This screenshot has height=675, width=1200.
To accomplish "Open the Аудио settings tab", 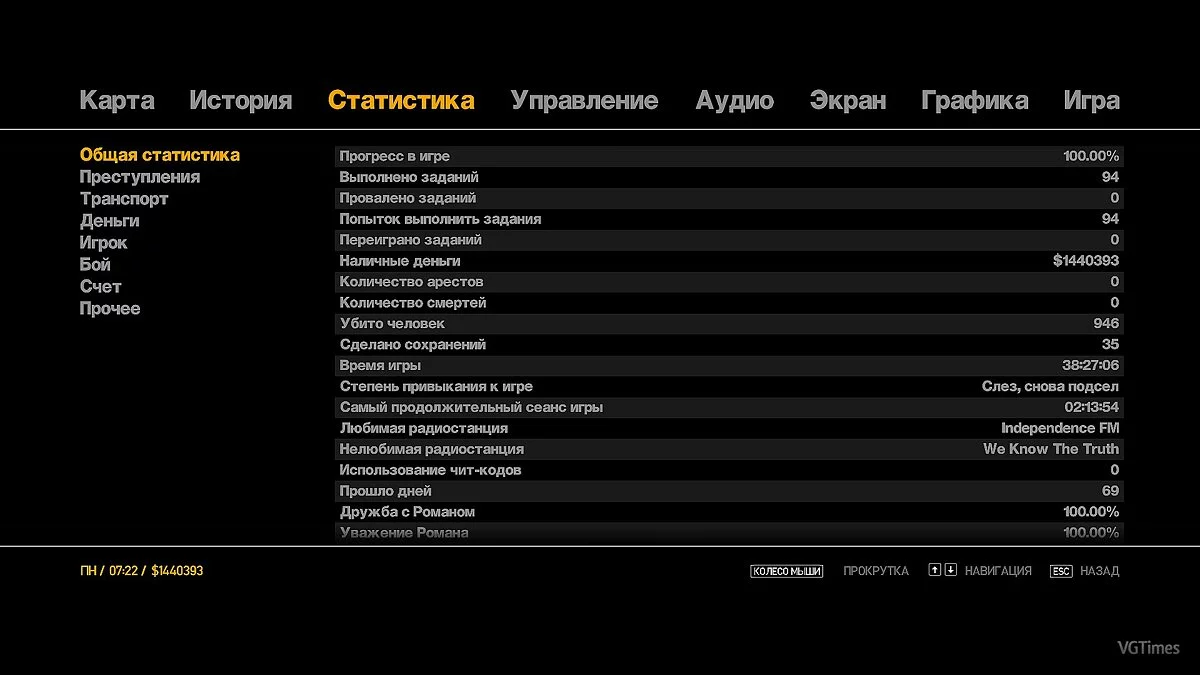I will [x=735, y=100].
